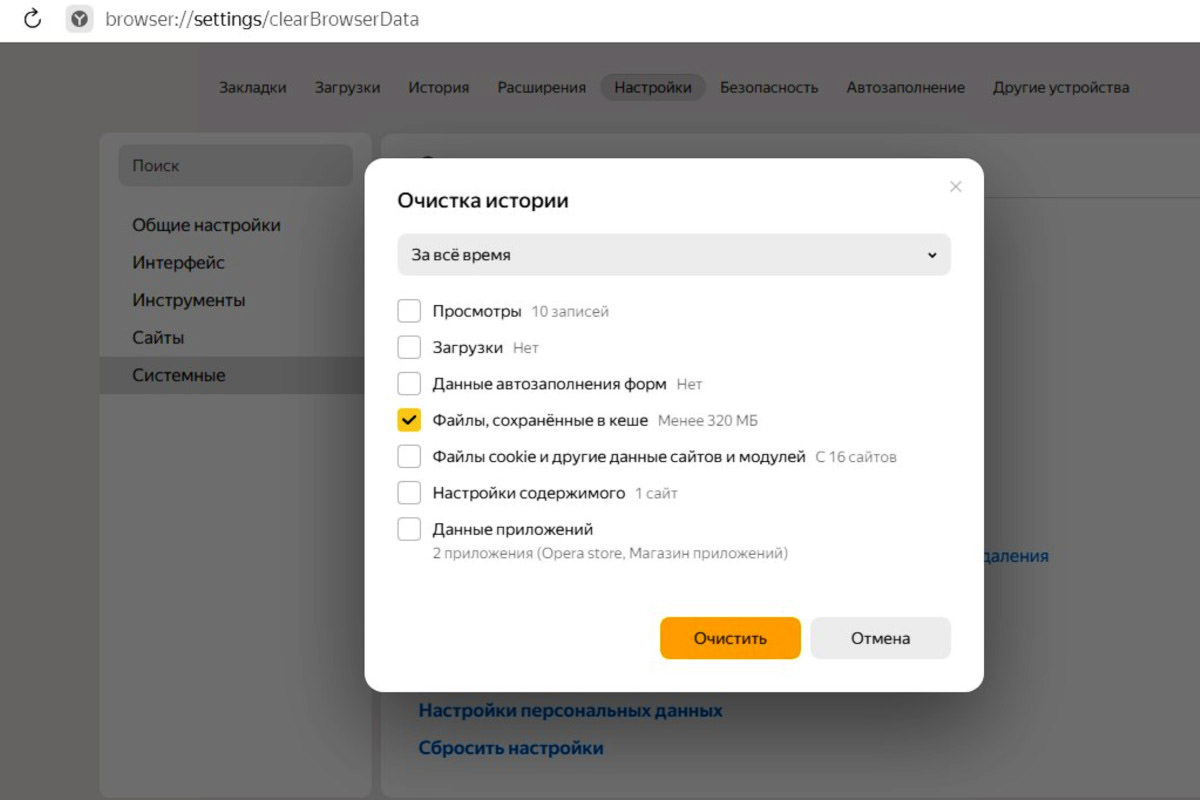Open the За всё время dropdown
1200x800 pixels.
(x=673, y=255)
